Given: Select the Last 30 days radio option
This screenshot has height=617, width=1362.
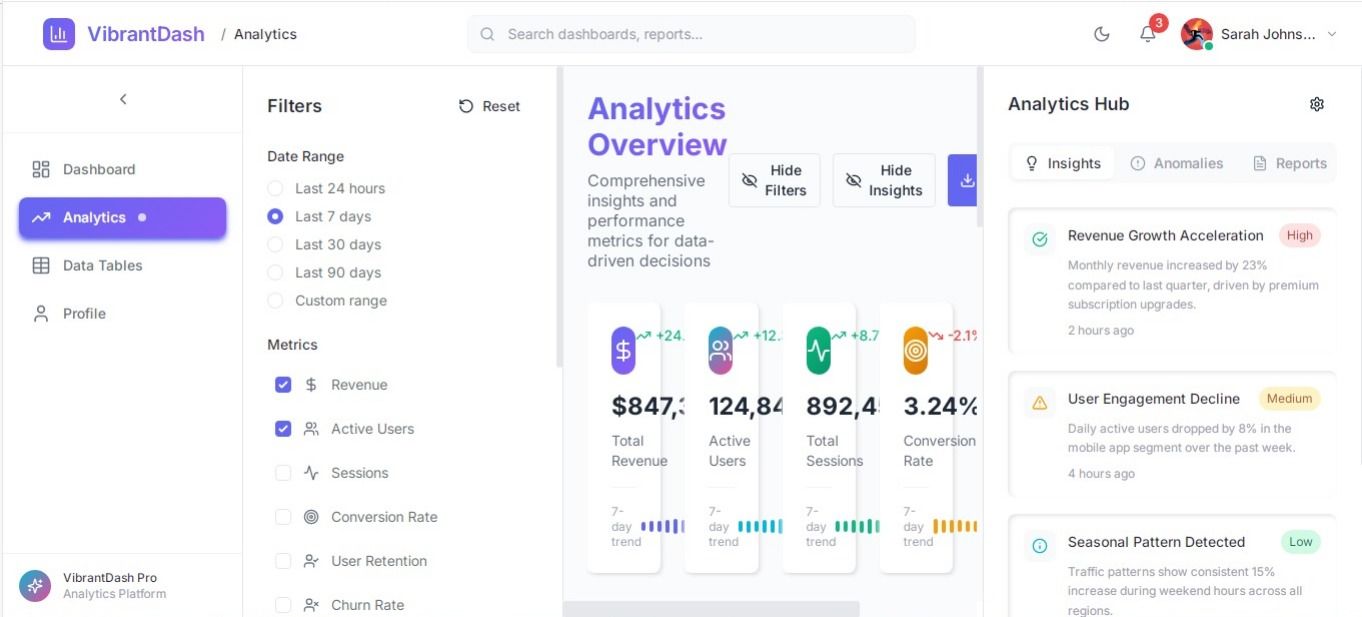Looking at the screenshot, I should 275,245.
